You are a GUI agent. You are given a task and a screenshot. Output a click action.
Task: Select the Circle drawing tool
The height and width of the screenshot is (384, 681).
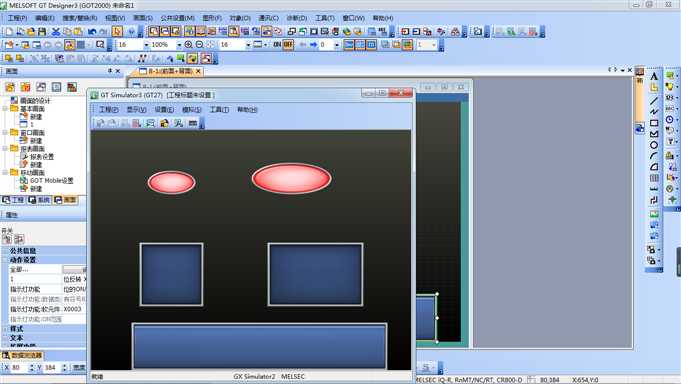(654, 145)
